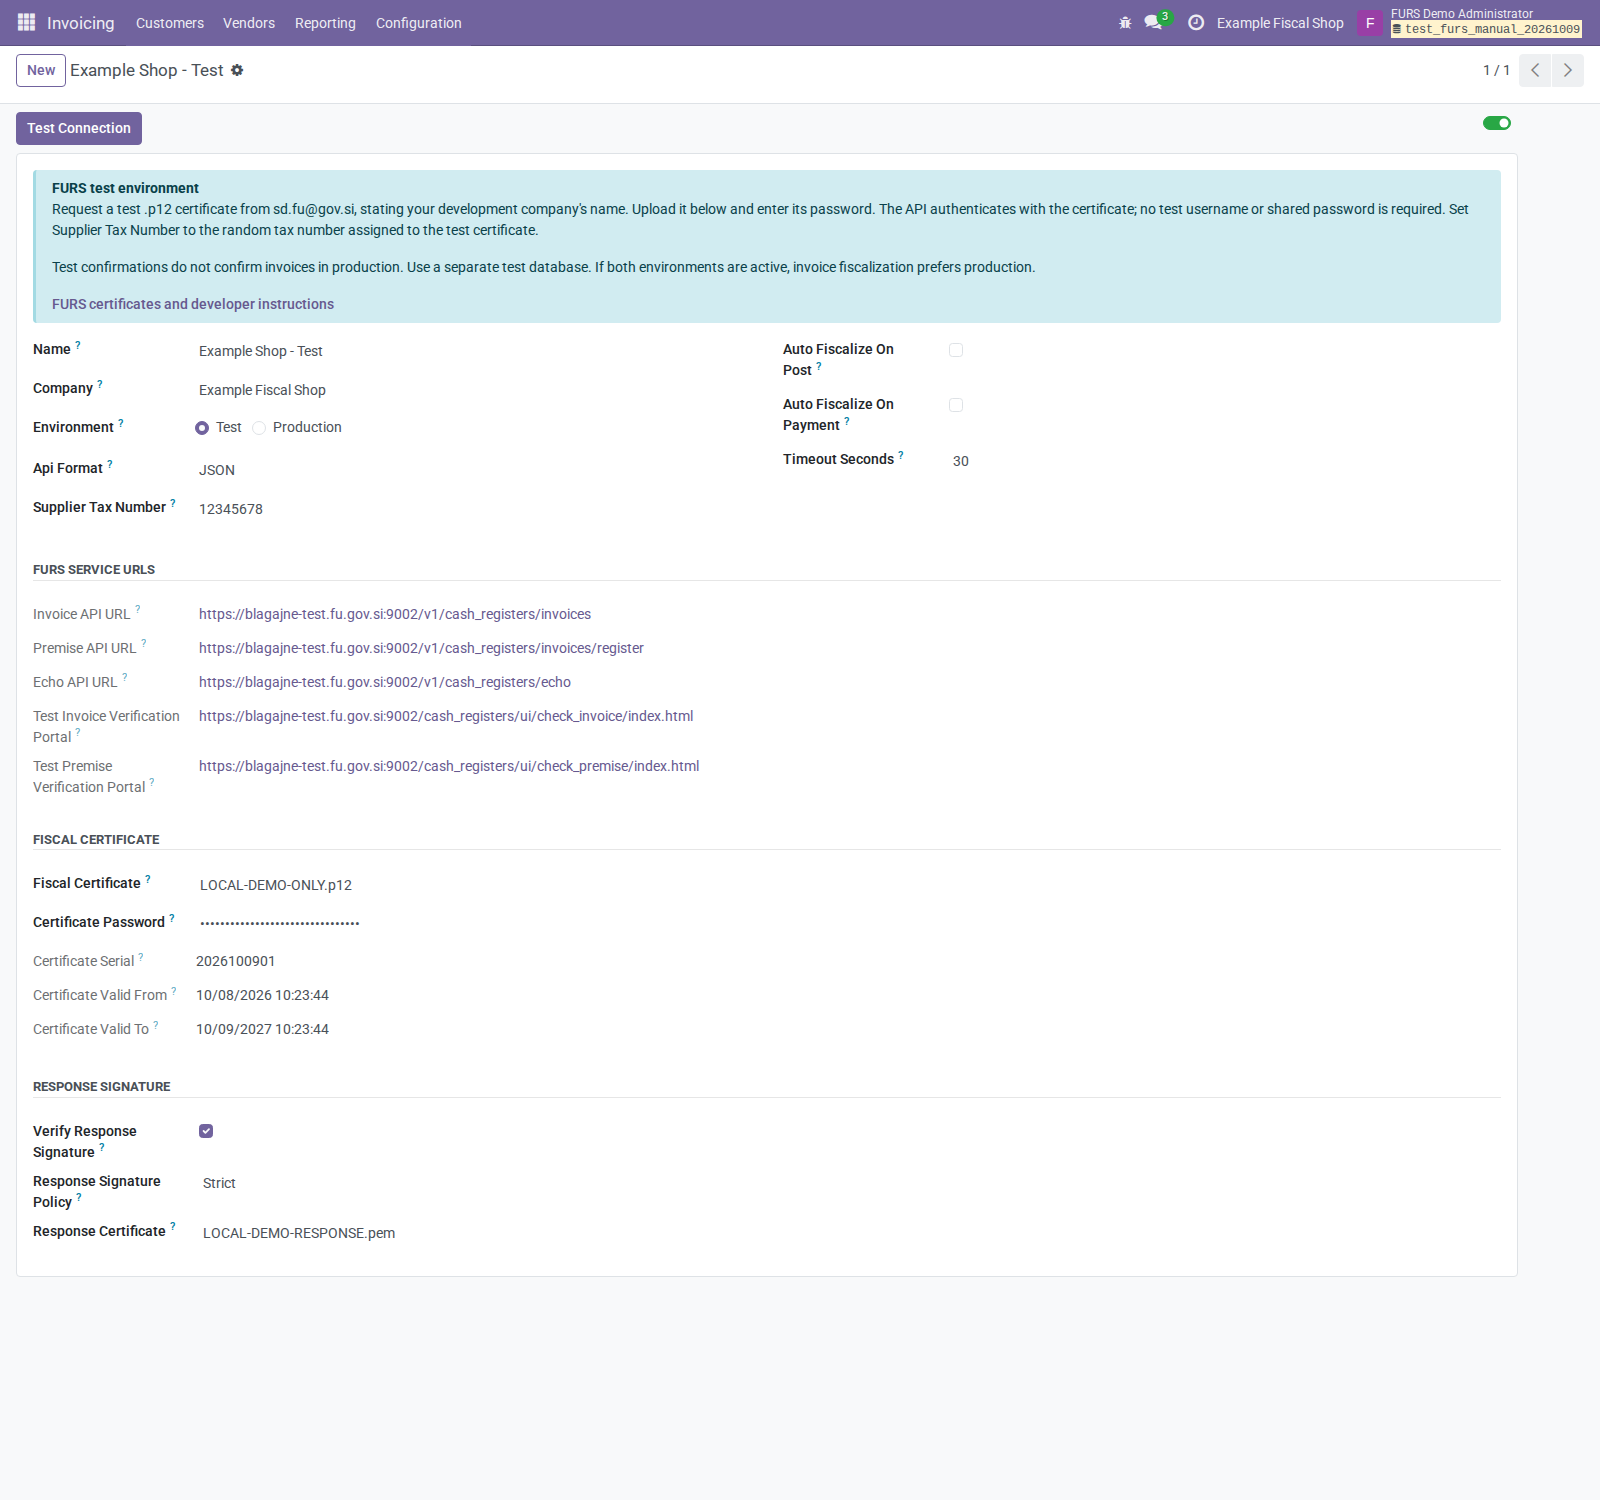Show help tooltip for Company label
Viewport: 1600px width, 1500px height.
(x=100, y=384)
